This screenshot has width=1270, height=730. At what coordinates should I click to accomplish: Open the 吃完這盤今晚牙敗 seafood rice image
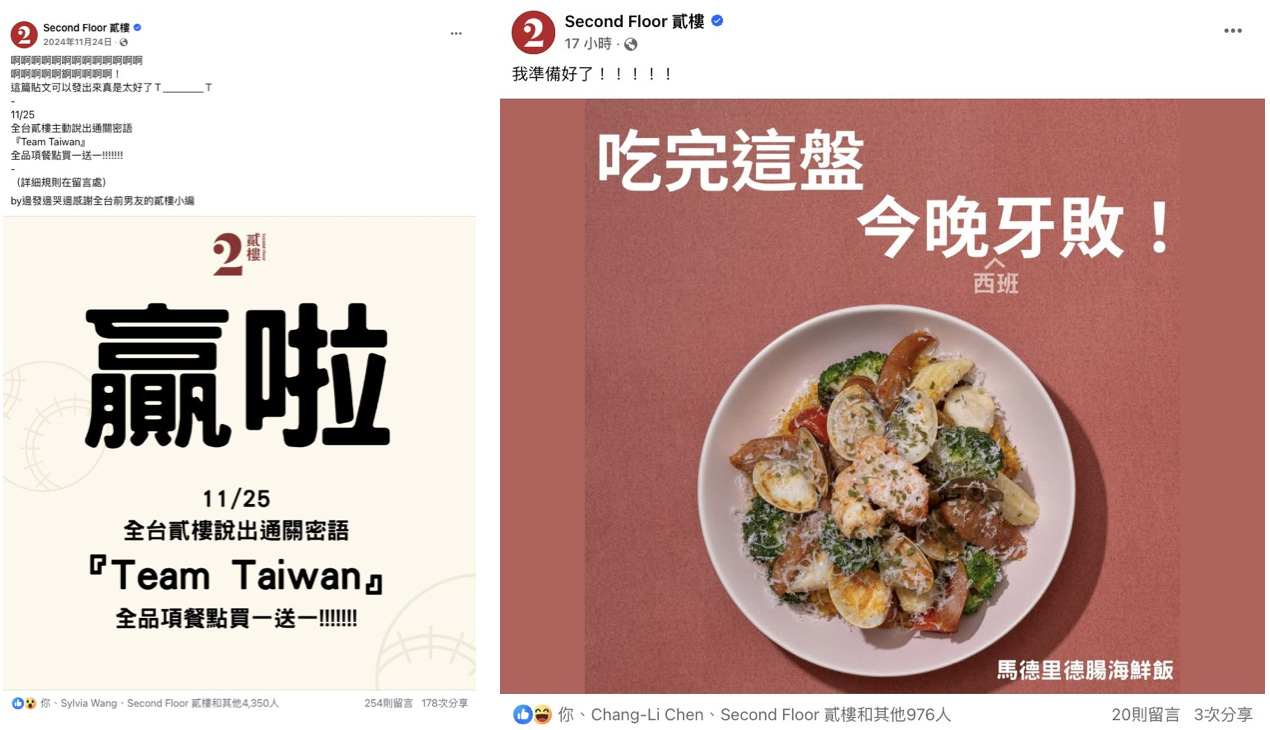[x=882, y=396]
